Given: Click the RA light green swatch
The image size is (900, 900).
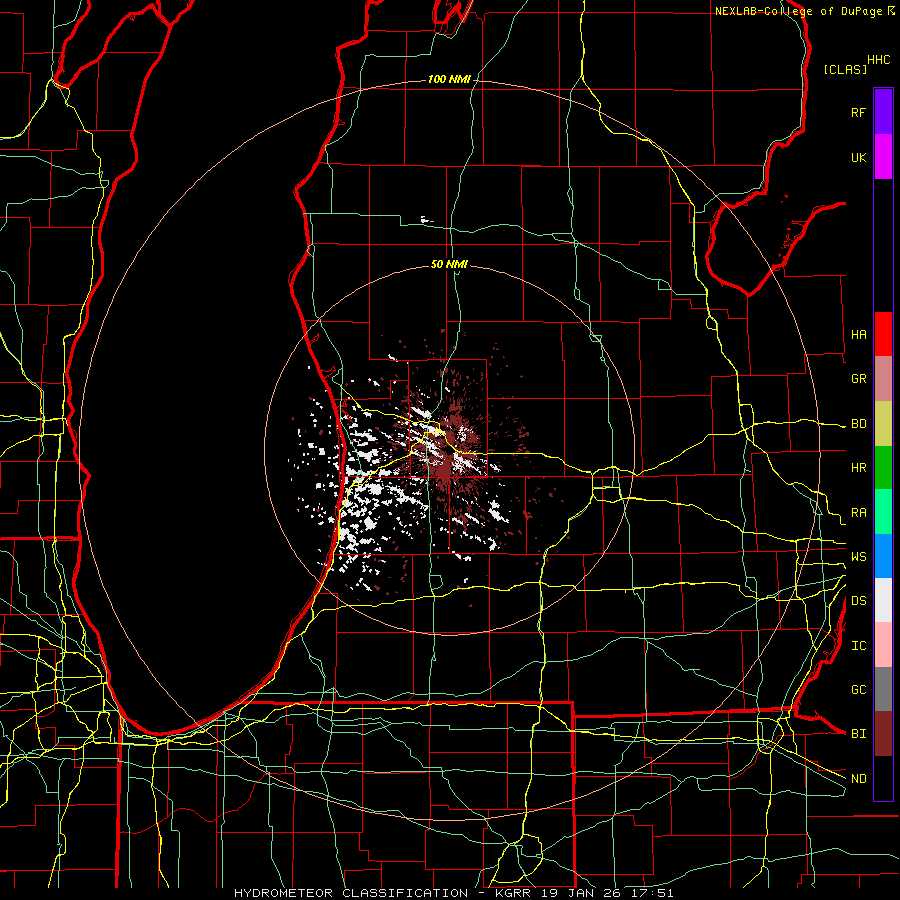Looking at the screenshot, I should (883, 512).
